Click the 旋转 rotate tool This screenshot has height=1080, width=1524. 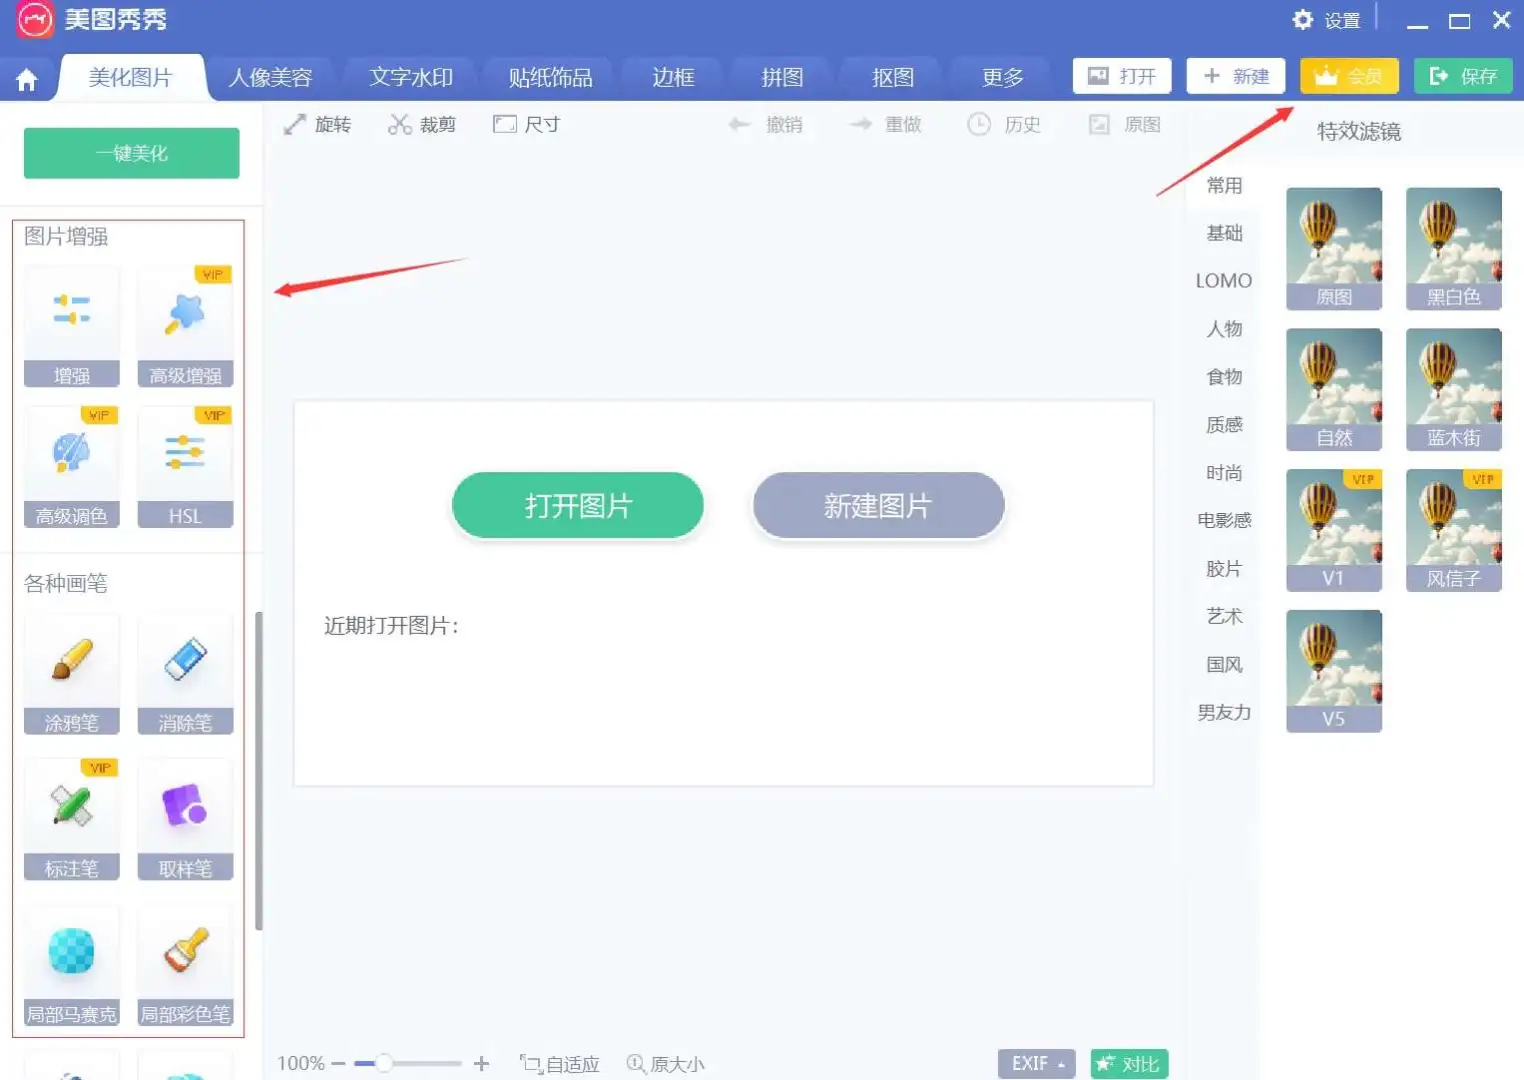tap(318, 124)
